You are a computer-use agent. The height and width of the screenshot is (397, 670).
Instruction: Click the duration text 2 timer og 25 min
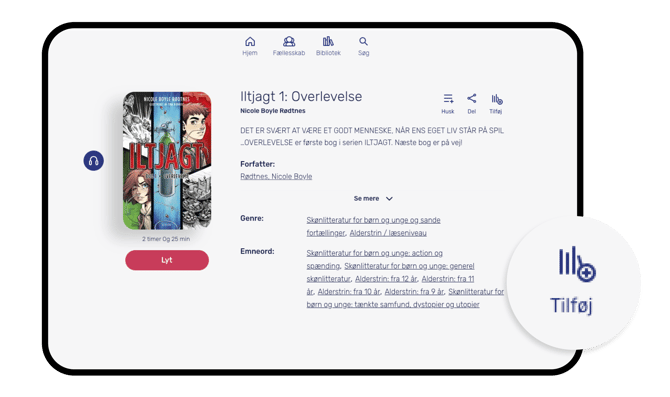(166, 239)
